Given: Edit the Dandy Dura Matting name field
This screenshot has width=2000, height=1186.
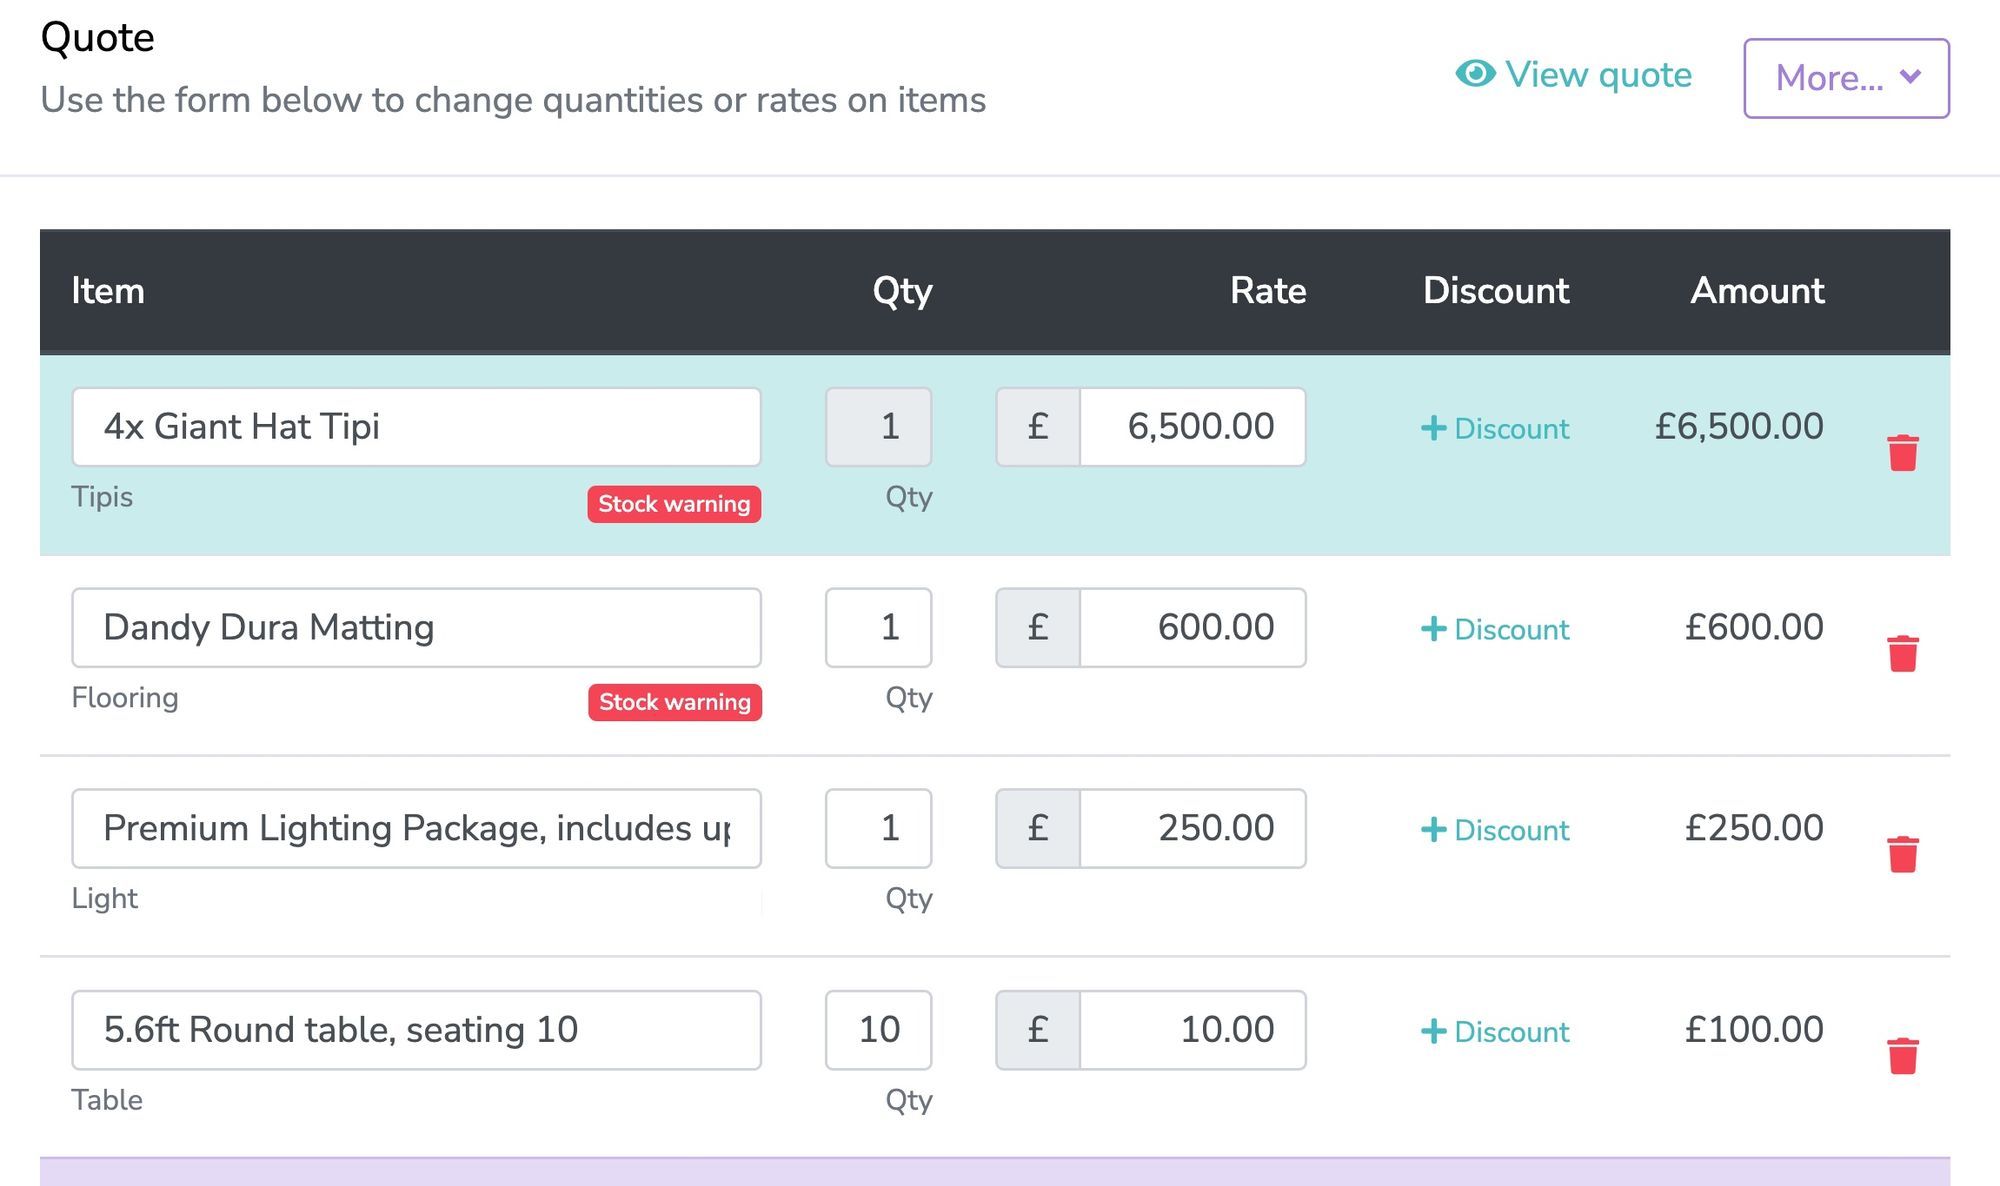Looking at the screenshot, I should 416,628.
